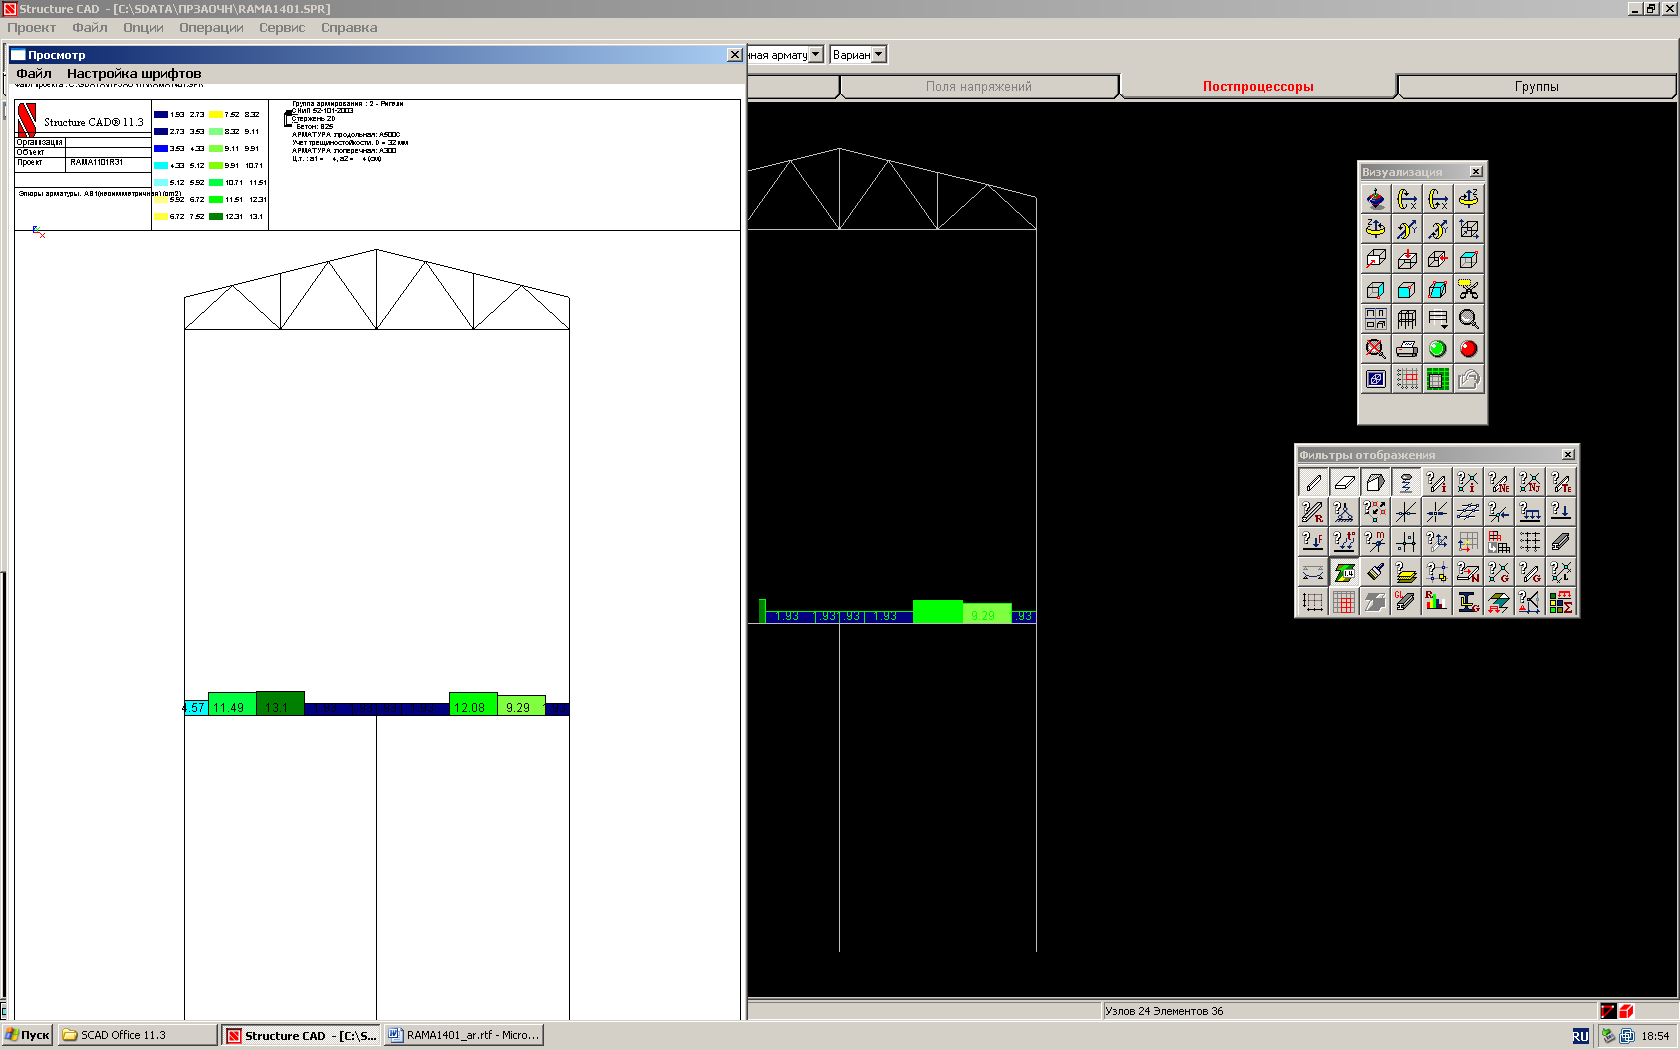Click the R color histogram filter icon
This screenshot has height=1050, width=1680.
pyautogui.click(x=1437, y=601)
